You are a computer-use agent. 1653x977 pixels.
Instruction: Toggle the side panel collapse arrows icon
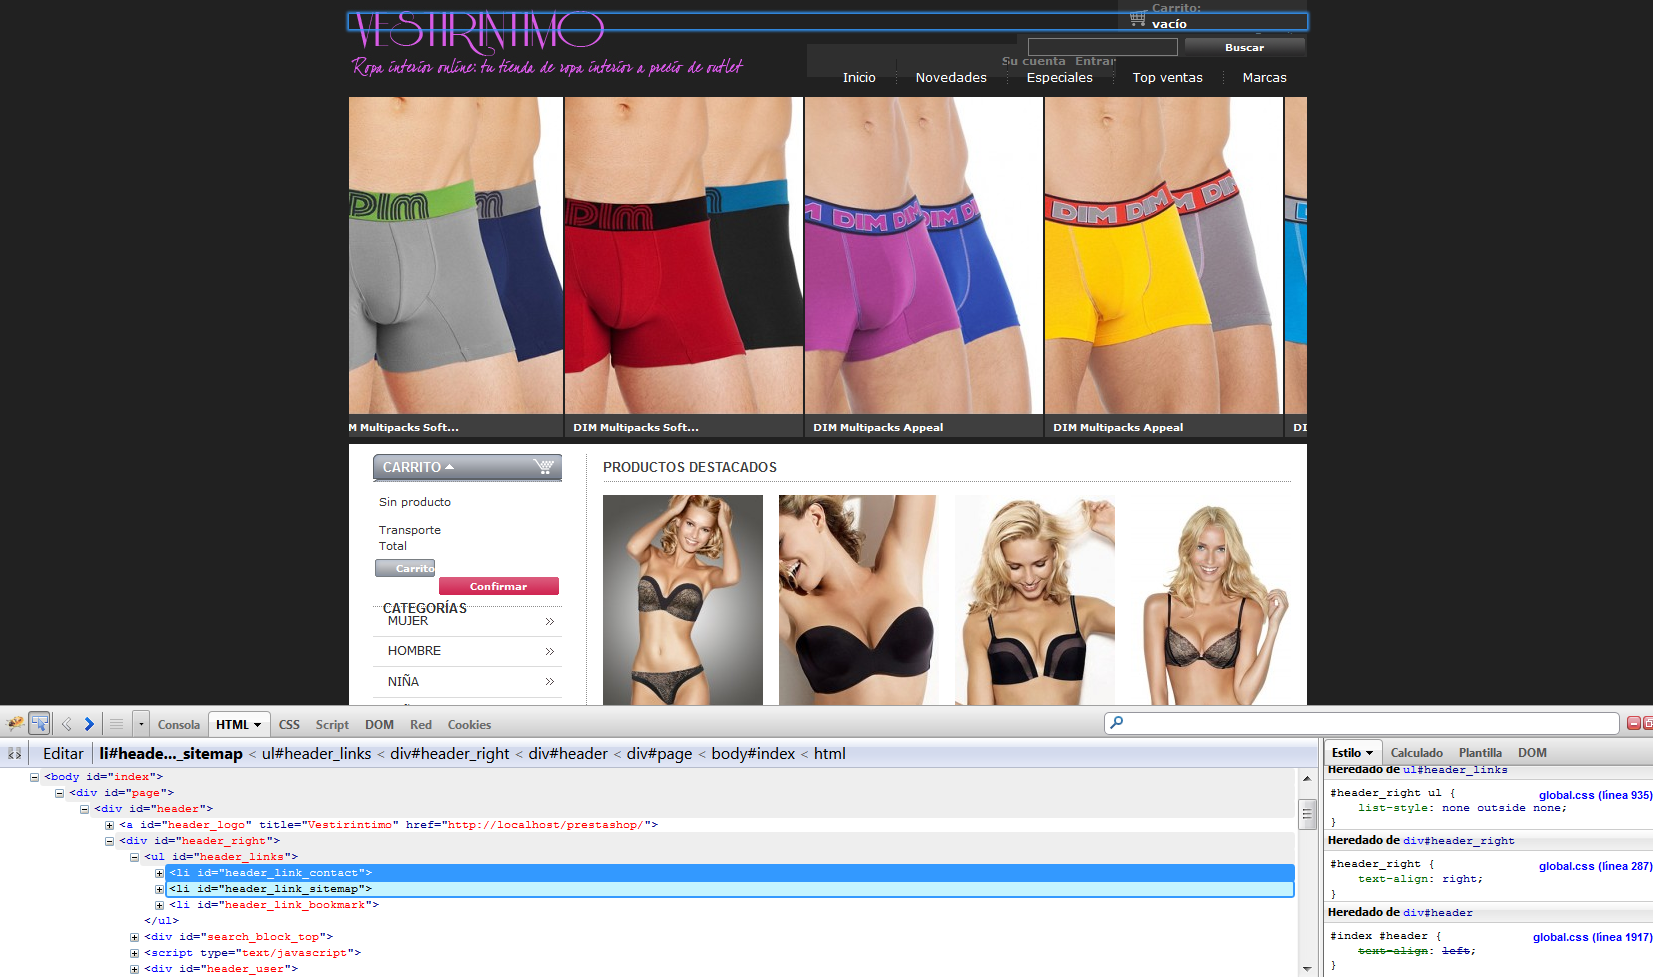(x=15, y=754)
